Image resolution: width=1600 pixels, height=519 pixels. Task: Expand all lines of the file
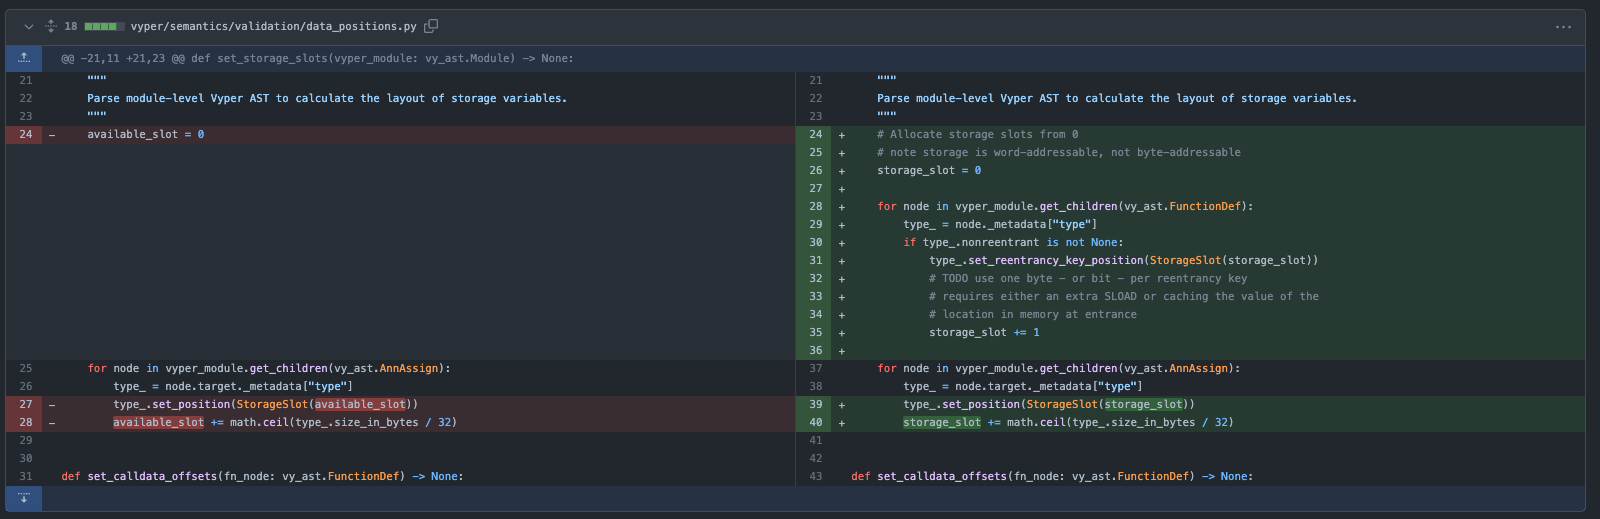pyautogui.click(x=51, y=26)
